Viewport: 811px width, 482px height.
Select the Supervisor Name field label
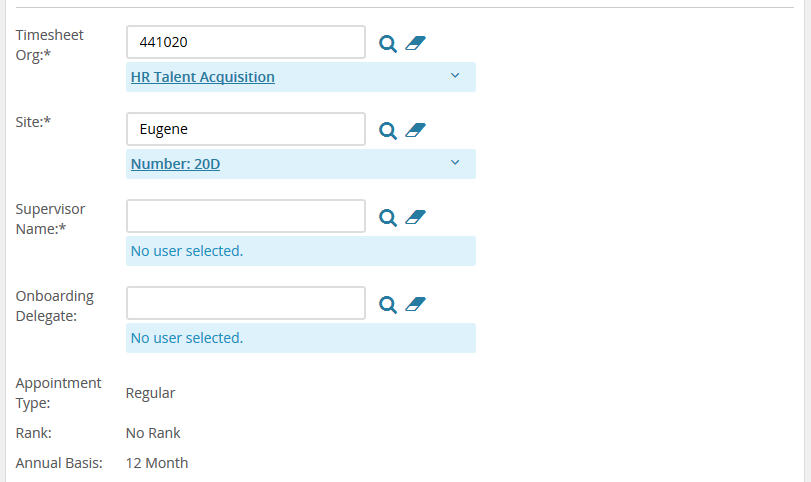pyautogui.click(x=50, y=219)
